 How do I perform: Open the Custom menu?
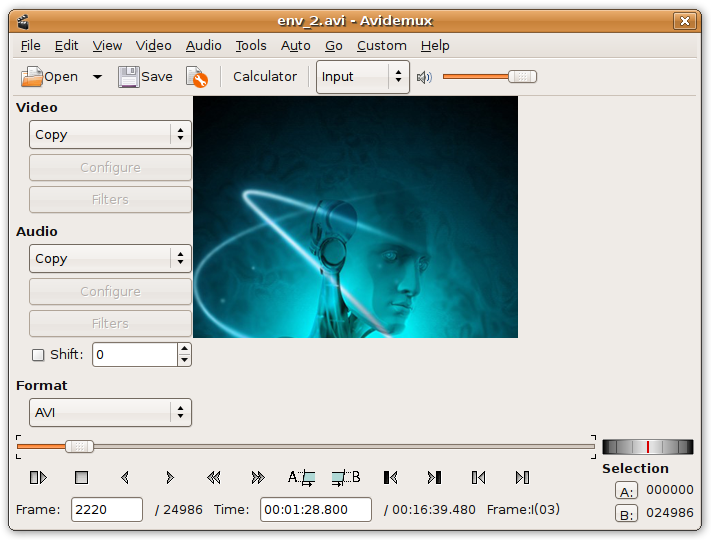(x=381, y=46)
